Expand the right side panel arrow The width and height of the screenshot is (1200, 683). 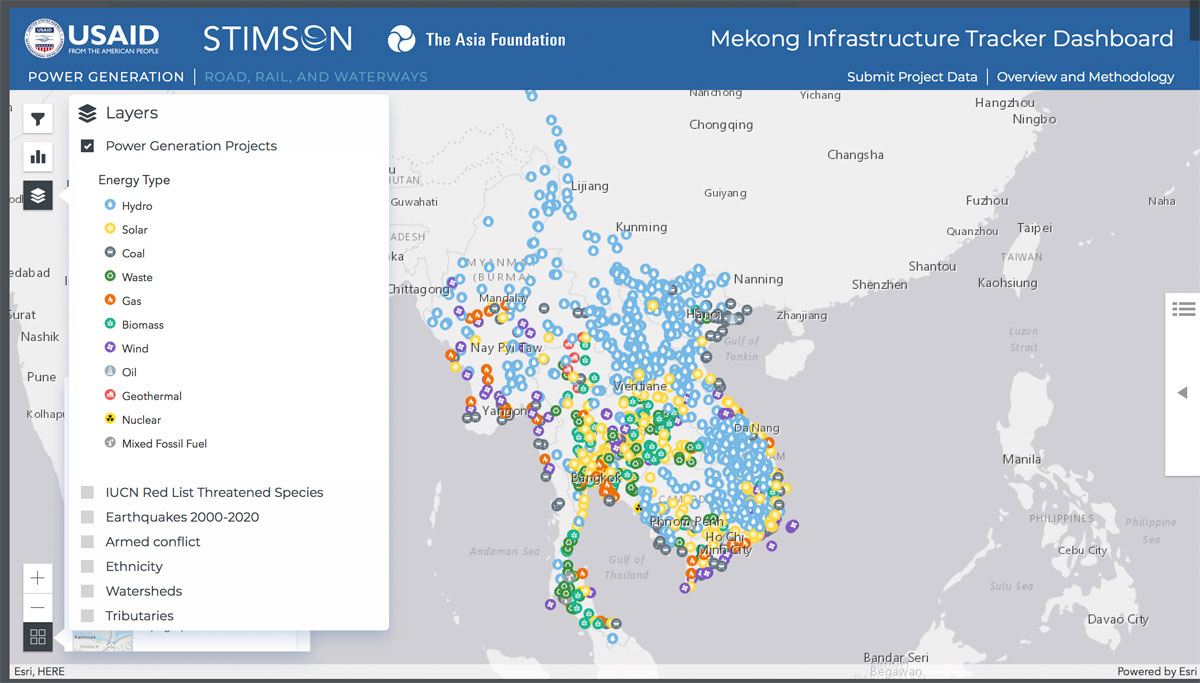pos(1183,392)
